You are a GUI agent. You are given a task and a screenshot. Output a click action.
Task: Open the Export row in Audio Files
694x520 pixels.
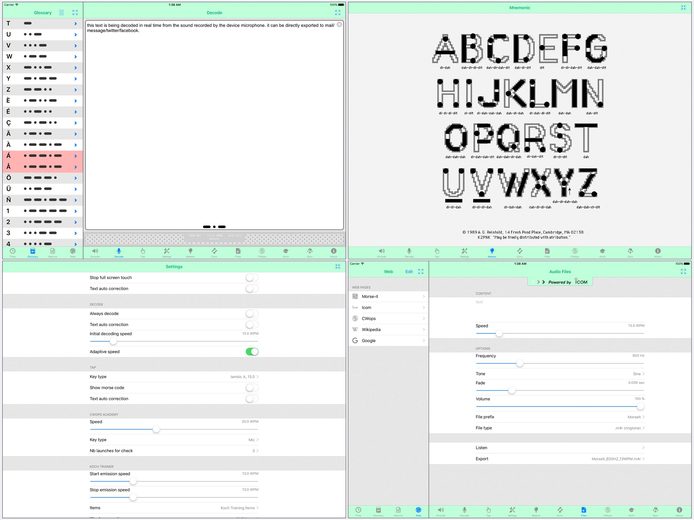pos(559,459)
